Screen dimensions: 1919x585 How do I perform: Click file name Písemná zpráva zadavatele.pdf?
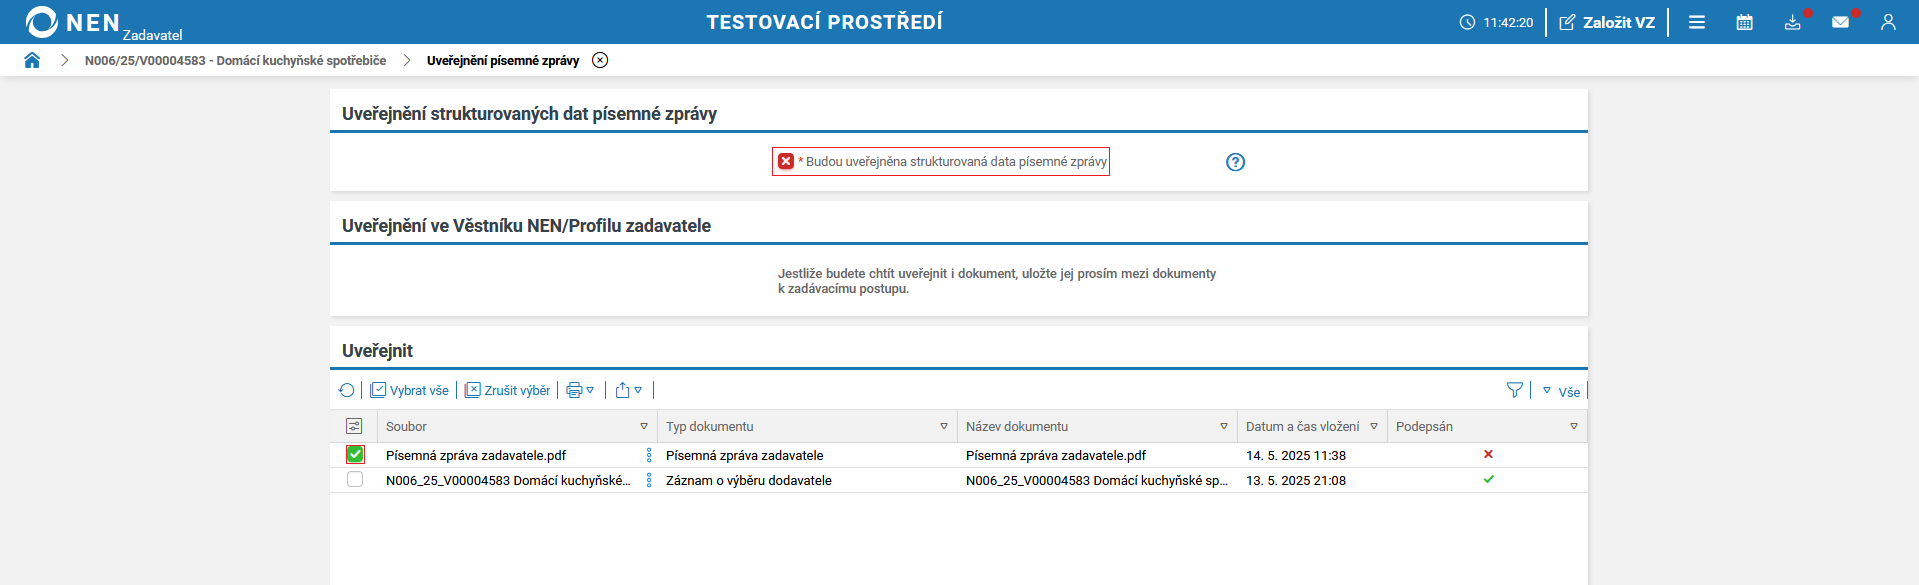point(476,455)
